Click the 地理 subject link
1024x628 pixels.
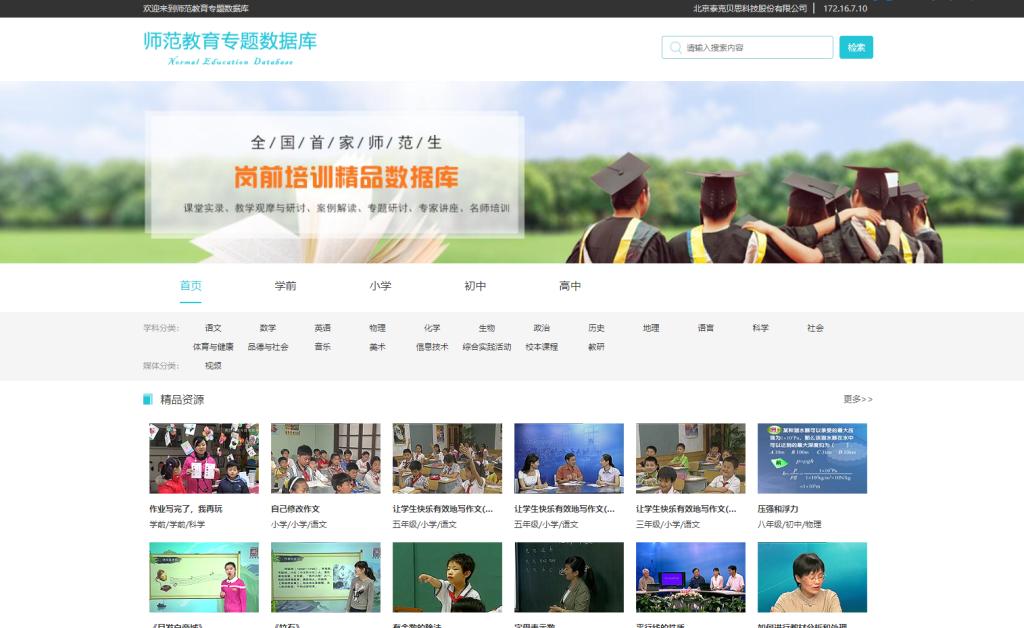pos(651,328)
